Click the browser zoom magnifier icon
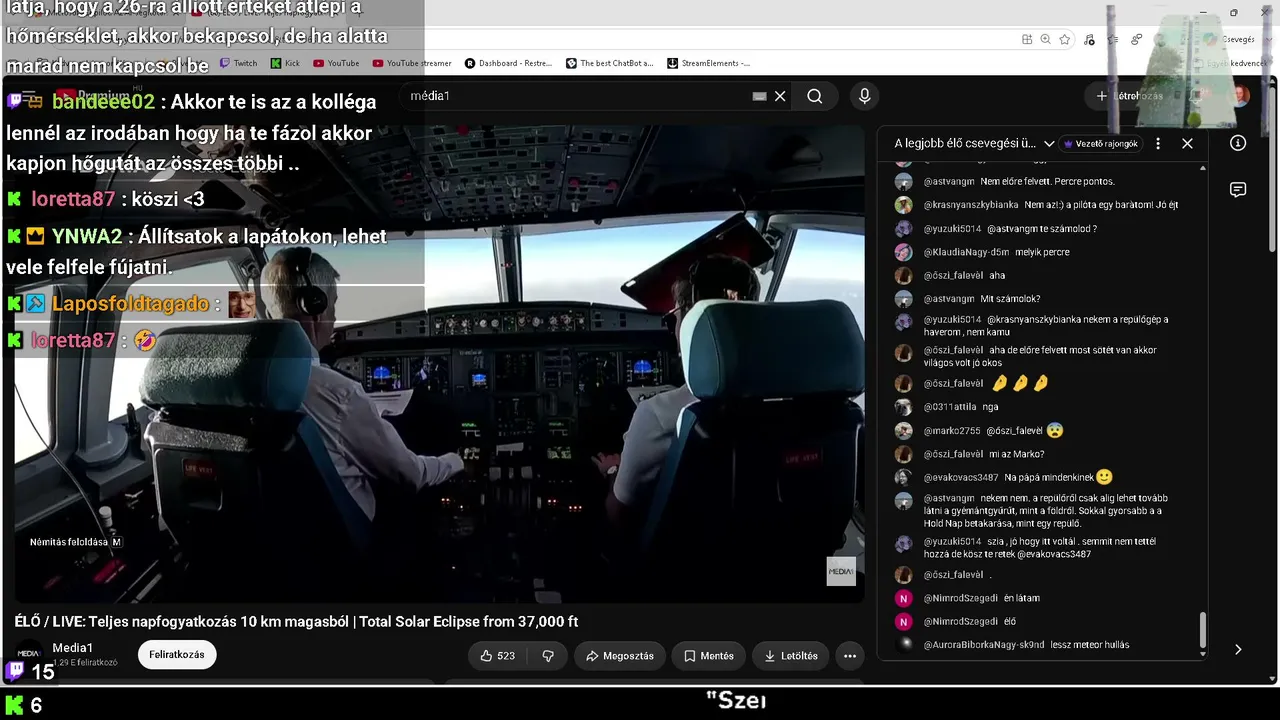 click(x=1045, y=39)
